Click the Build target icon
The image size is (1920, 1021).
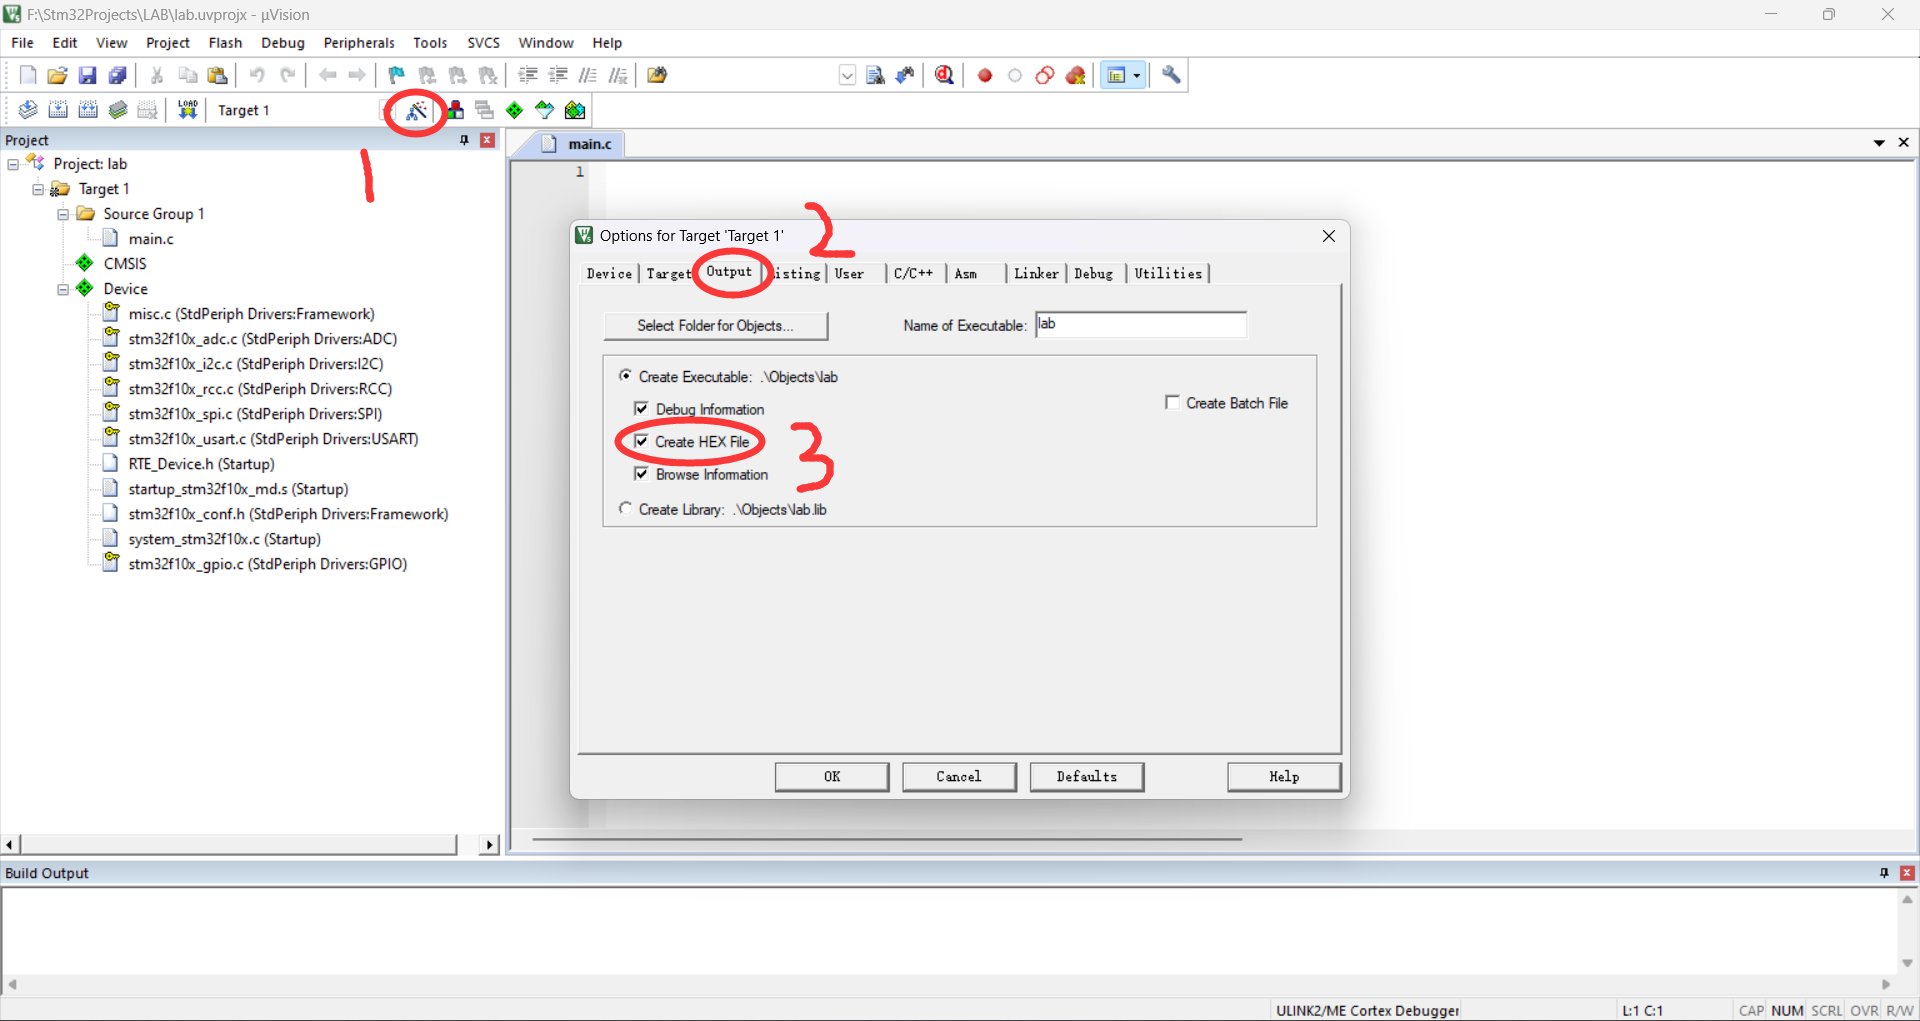tap(58, 110)
